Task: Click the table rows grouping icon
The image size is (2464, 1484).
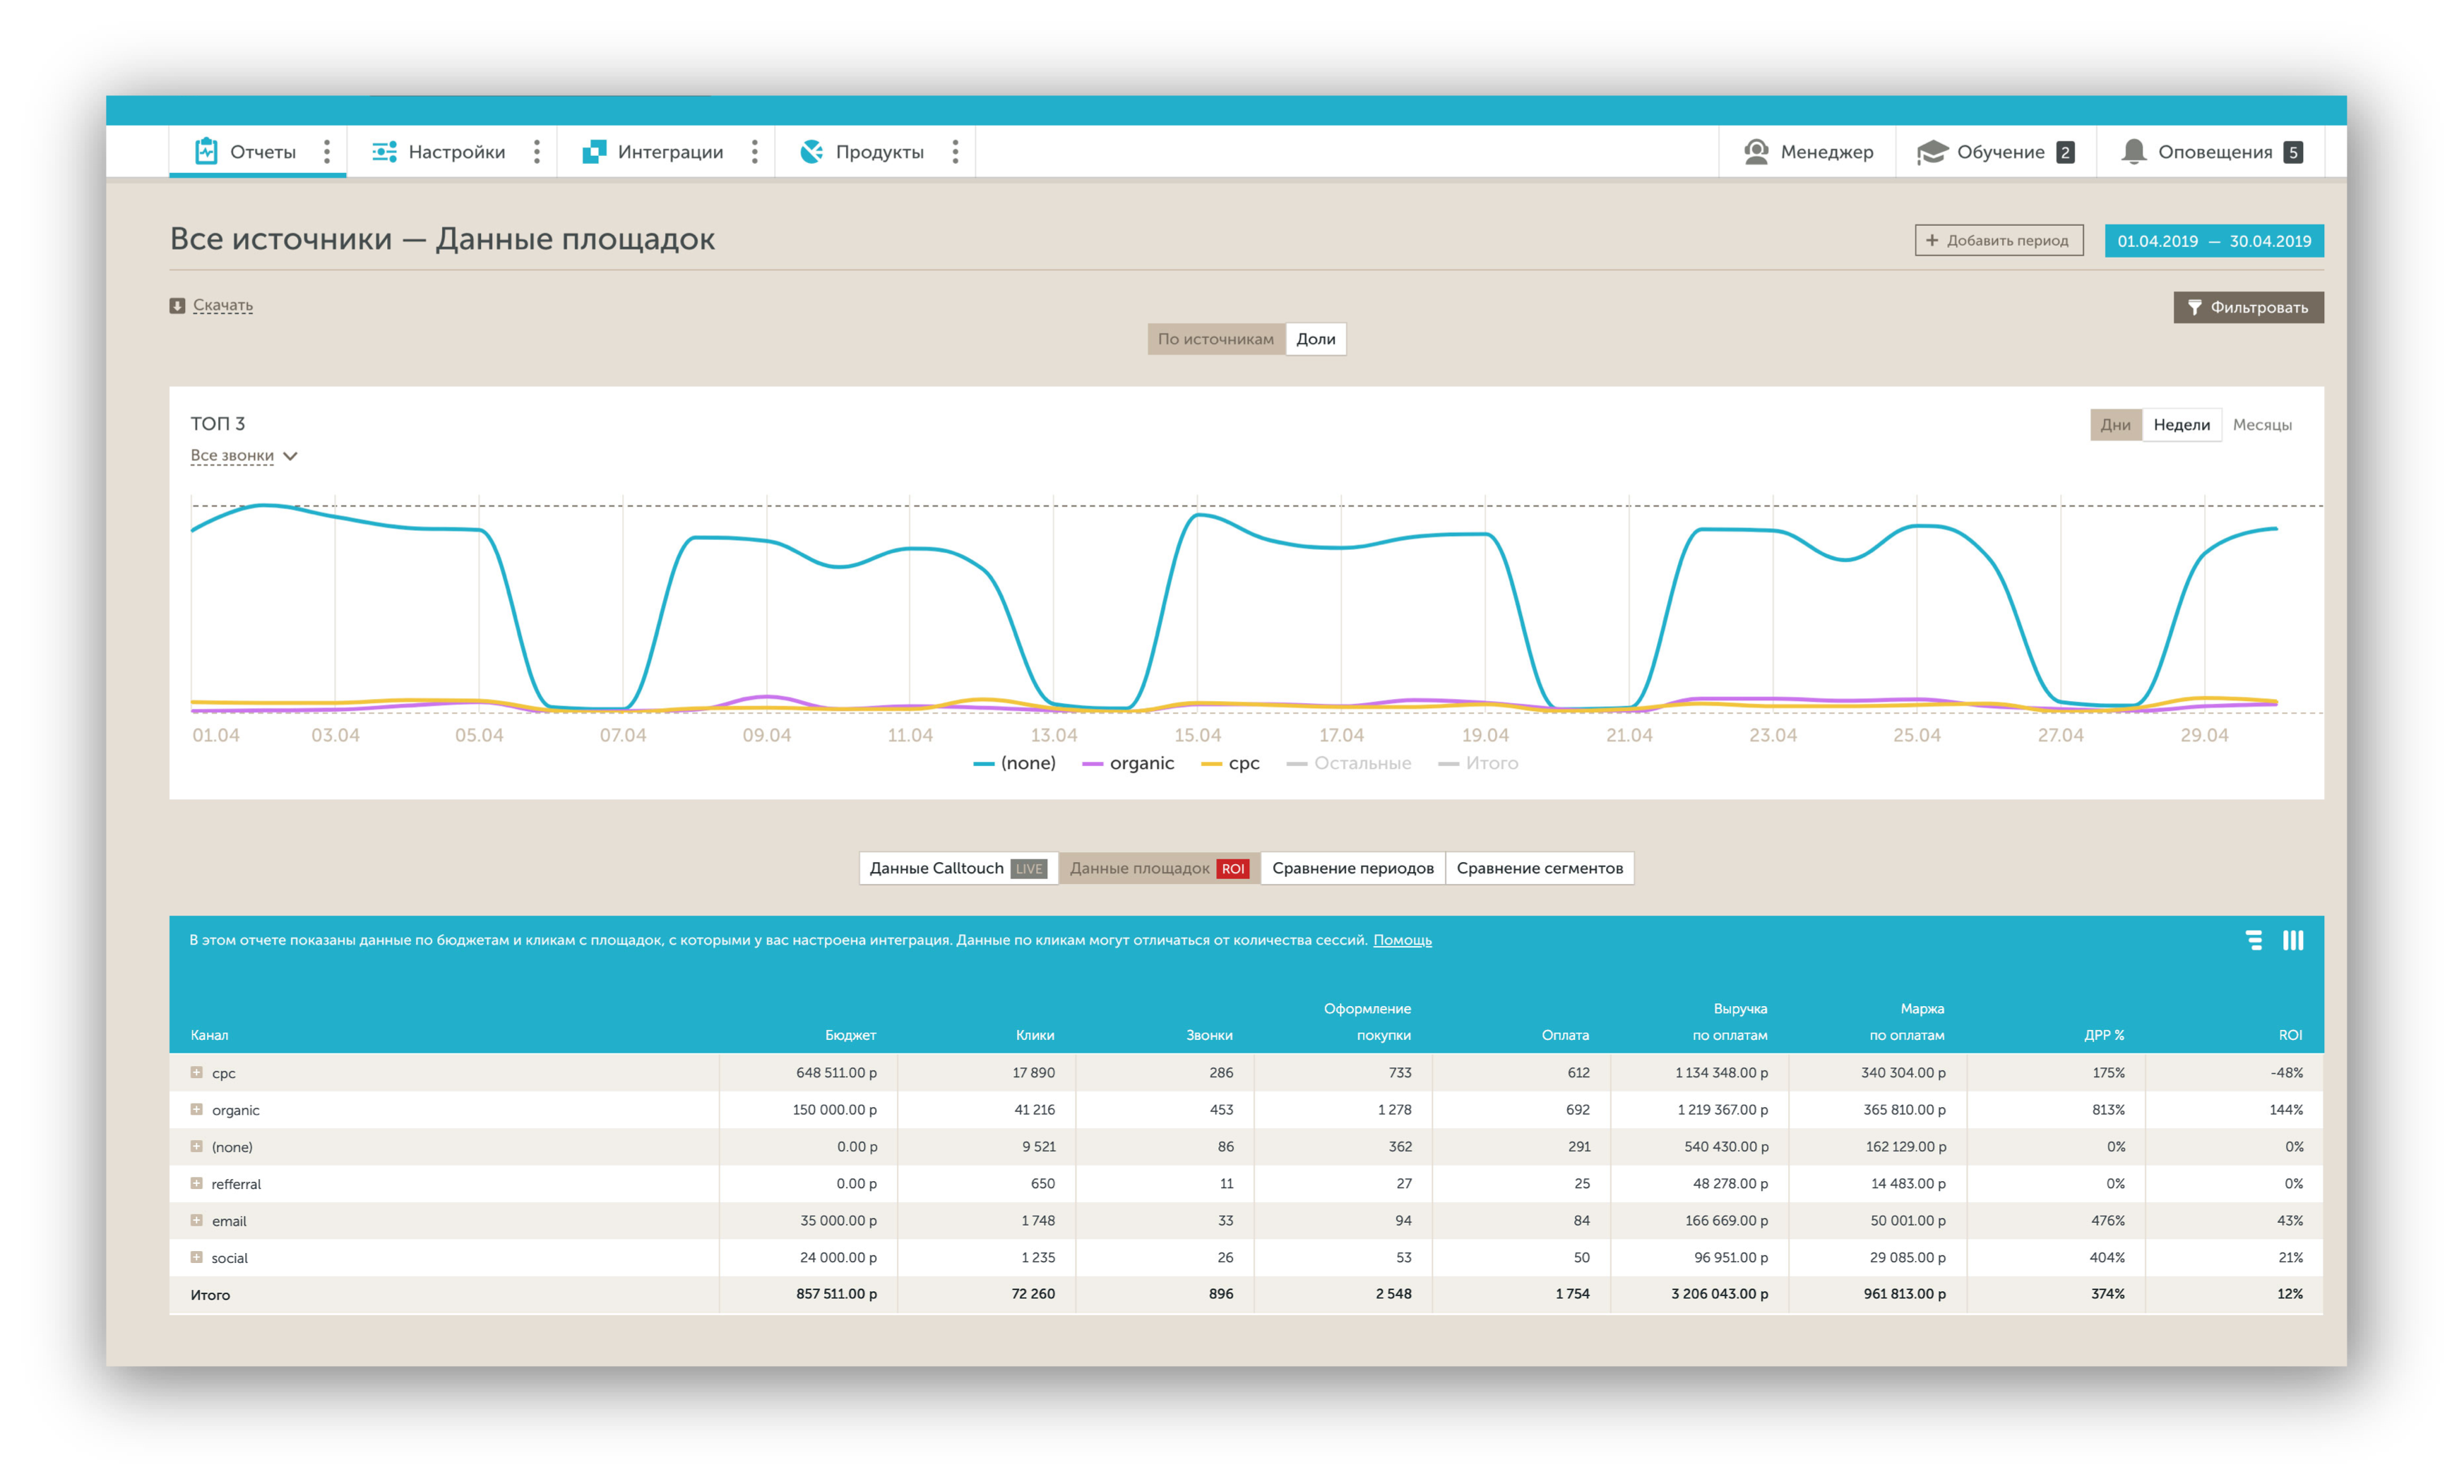Action: pos(2254,940)
